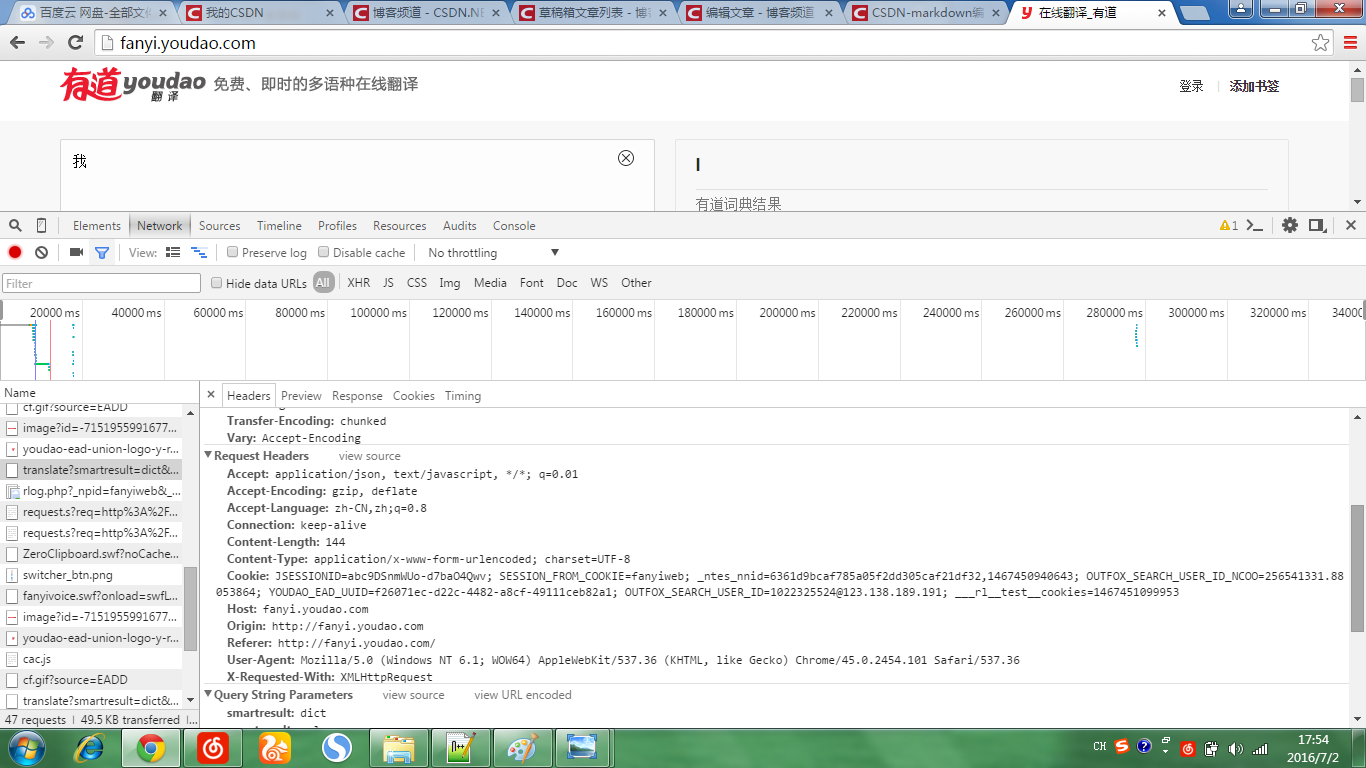Select the rlog.php request row
Viewport: 1366px width, 768px height.
91,491
